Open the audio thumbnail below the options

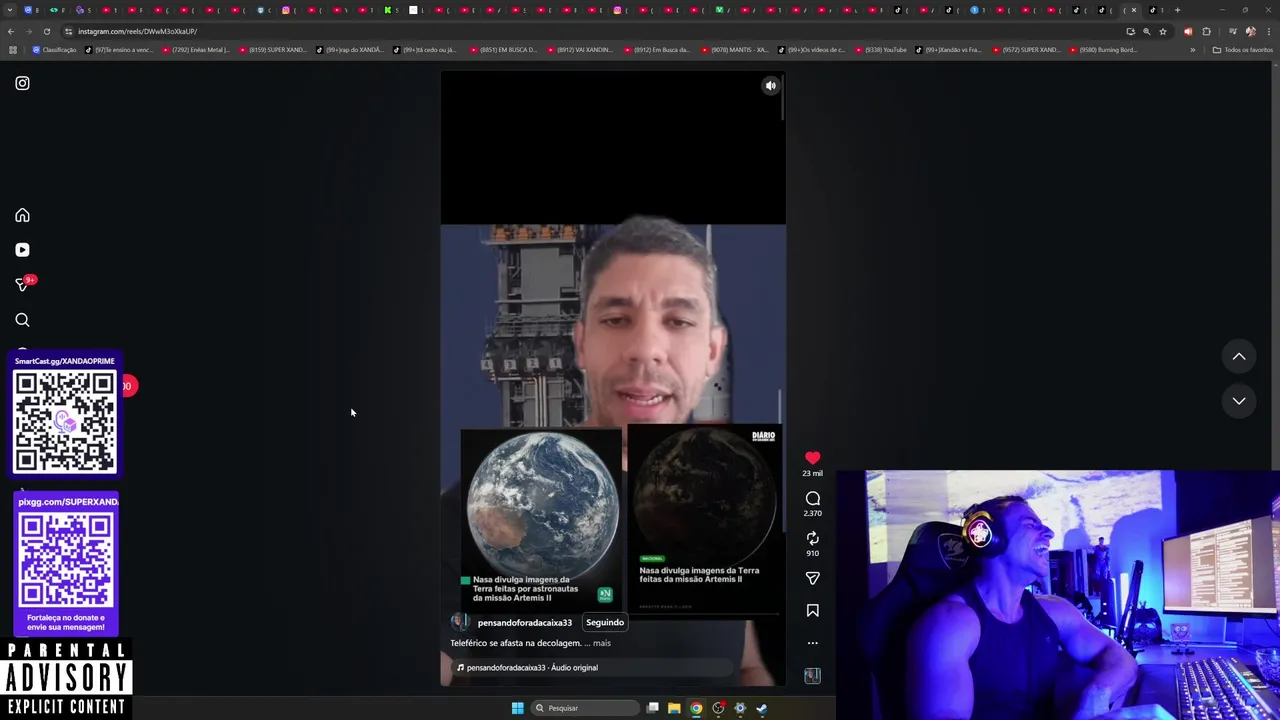pos(812,676)
